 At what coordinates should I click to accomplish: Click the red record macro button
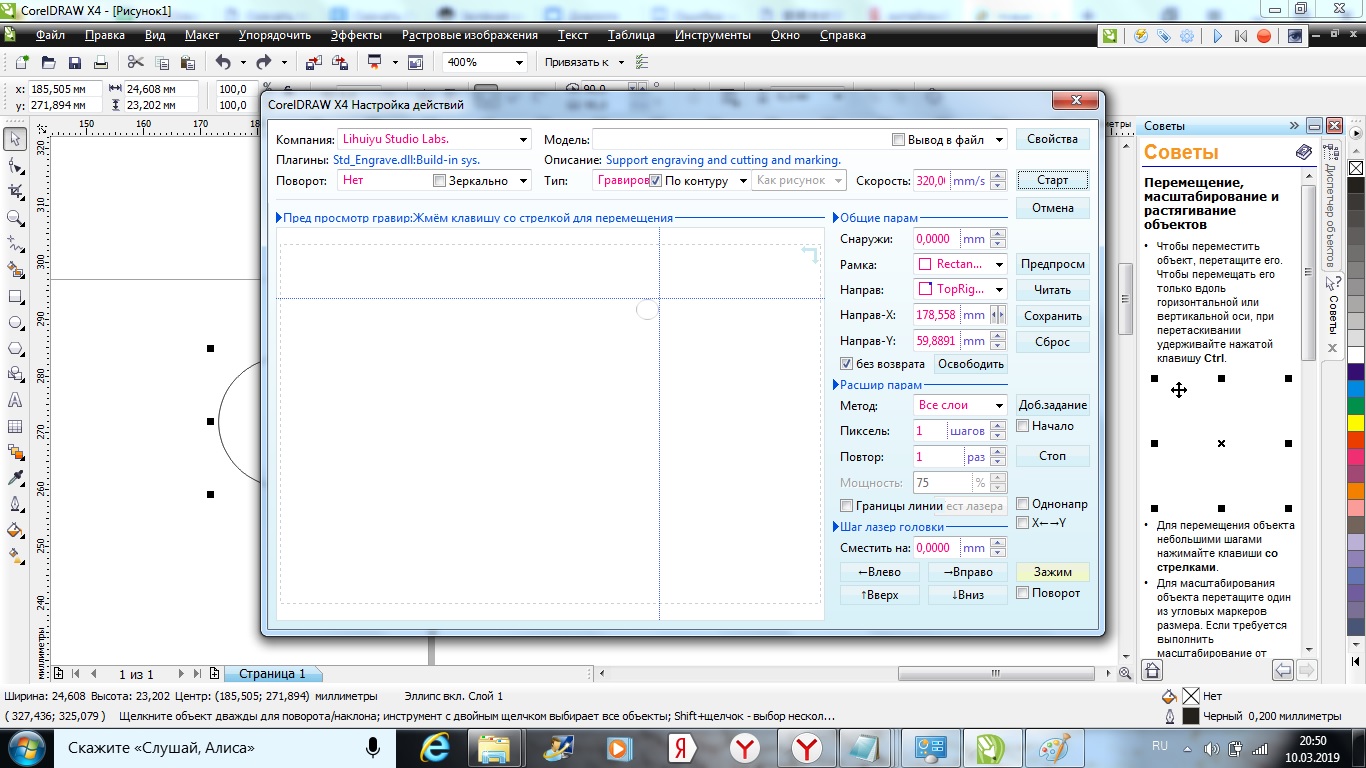coord(1264,36)
